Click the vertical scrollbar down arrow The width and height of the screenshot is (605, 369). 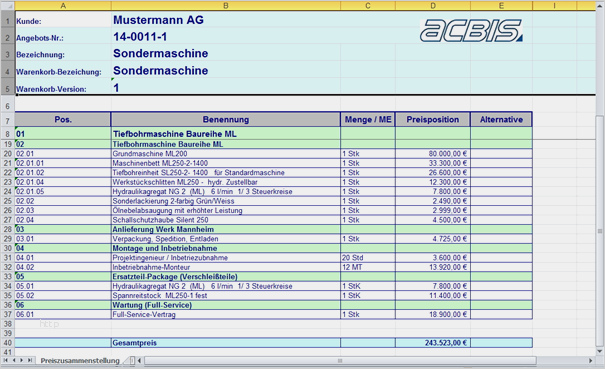point(600,351)
